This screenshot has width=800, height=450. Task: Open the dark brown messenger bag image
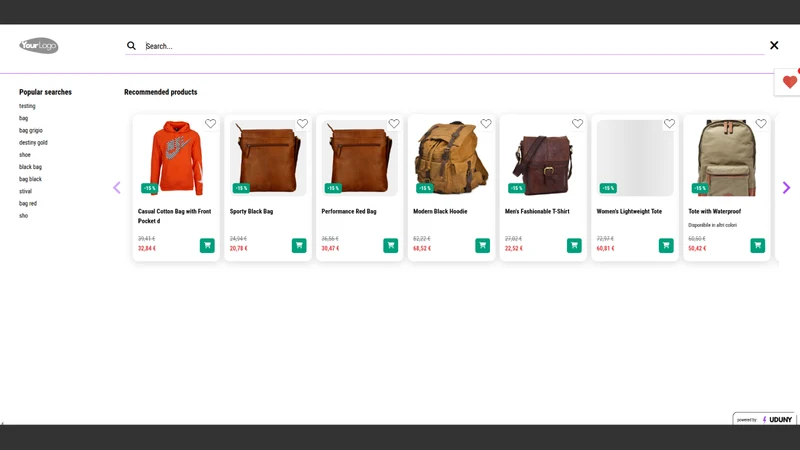[x=543, y=158]
